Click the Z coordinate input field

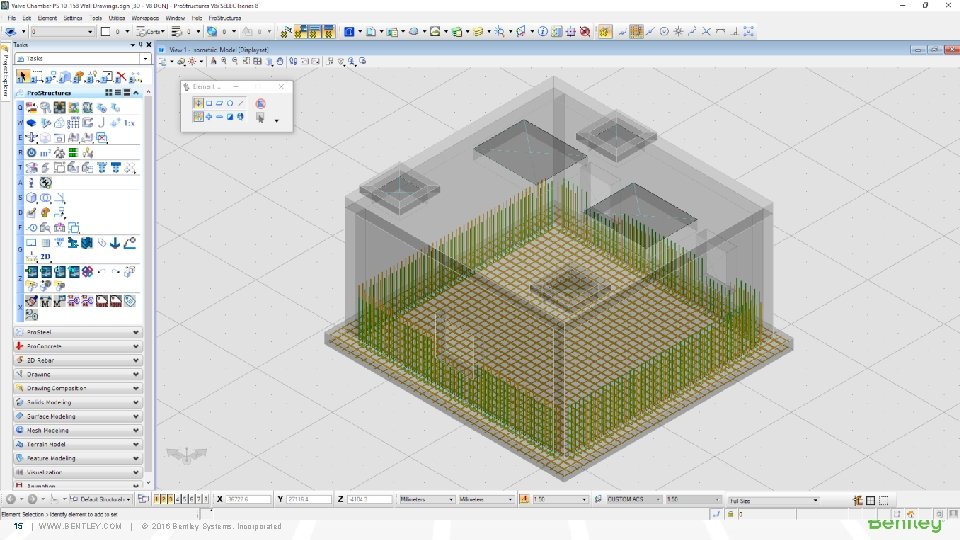370,500
